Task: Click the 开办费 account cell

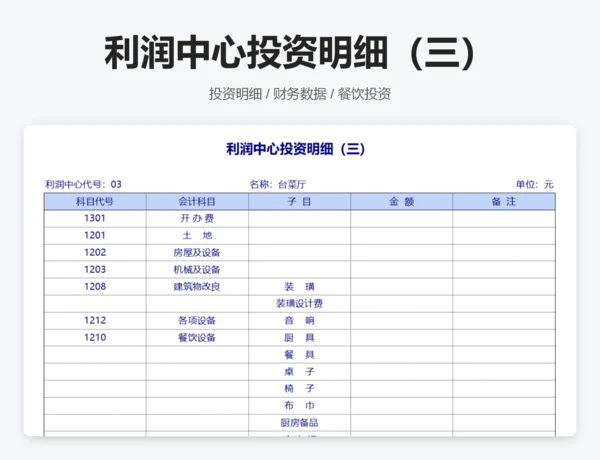Action: coord(197,219)
